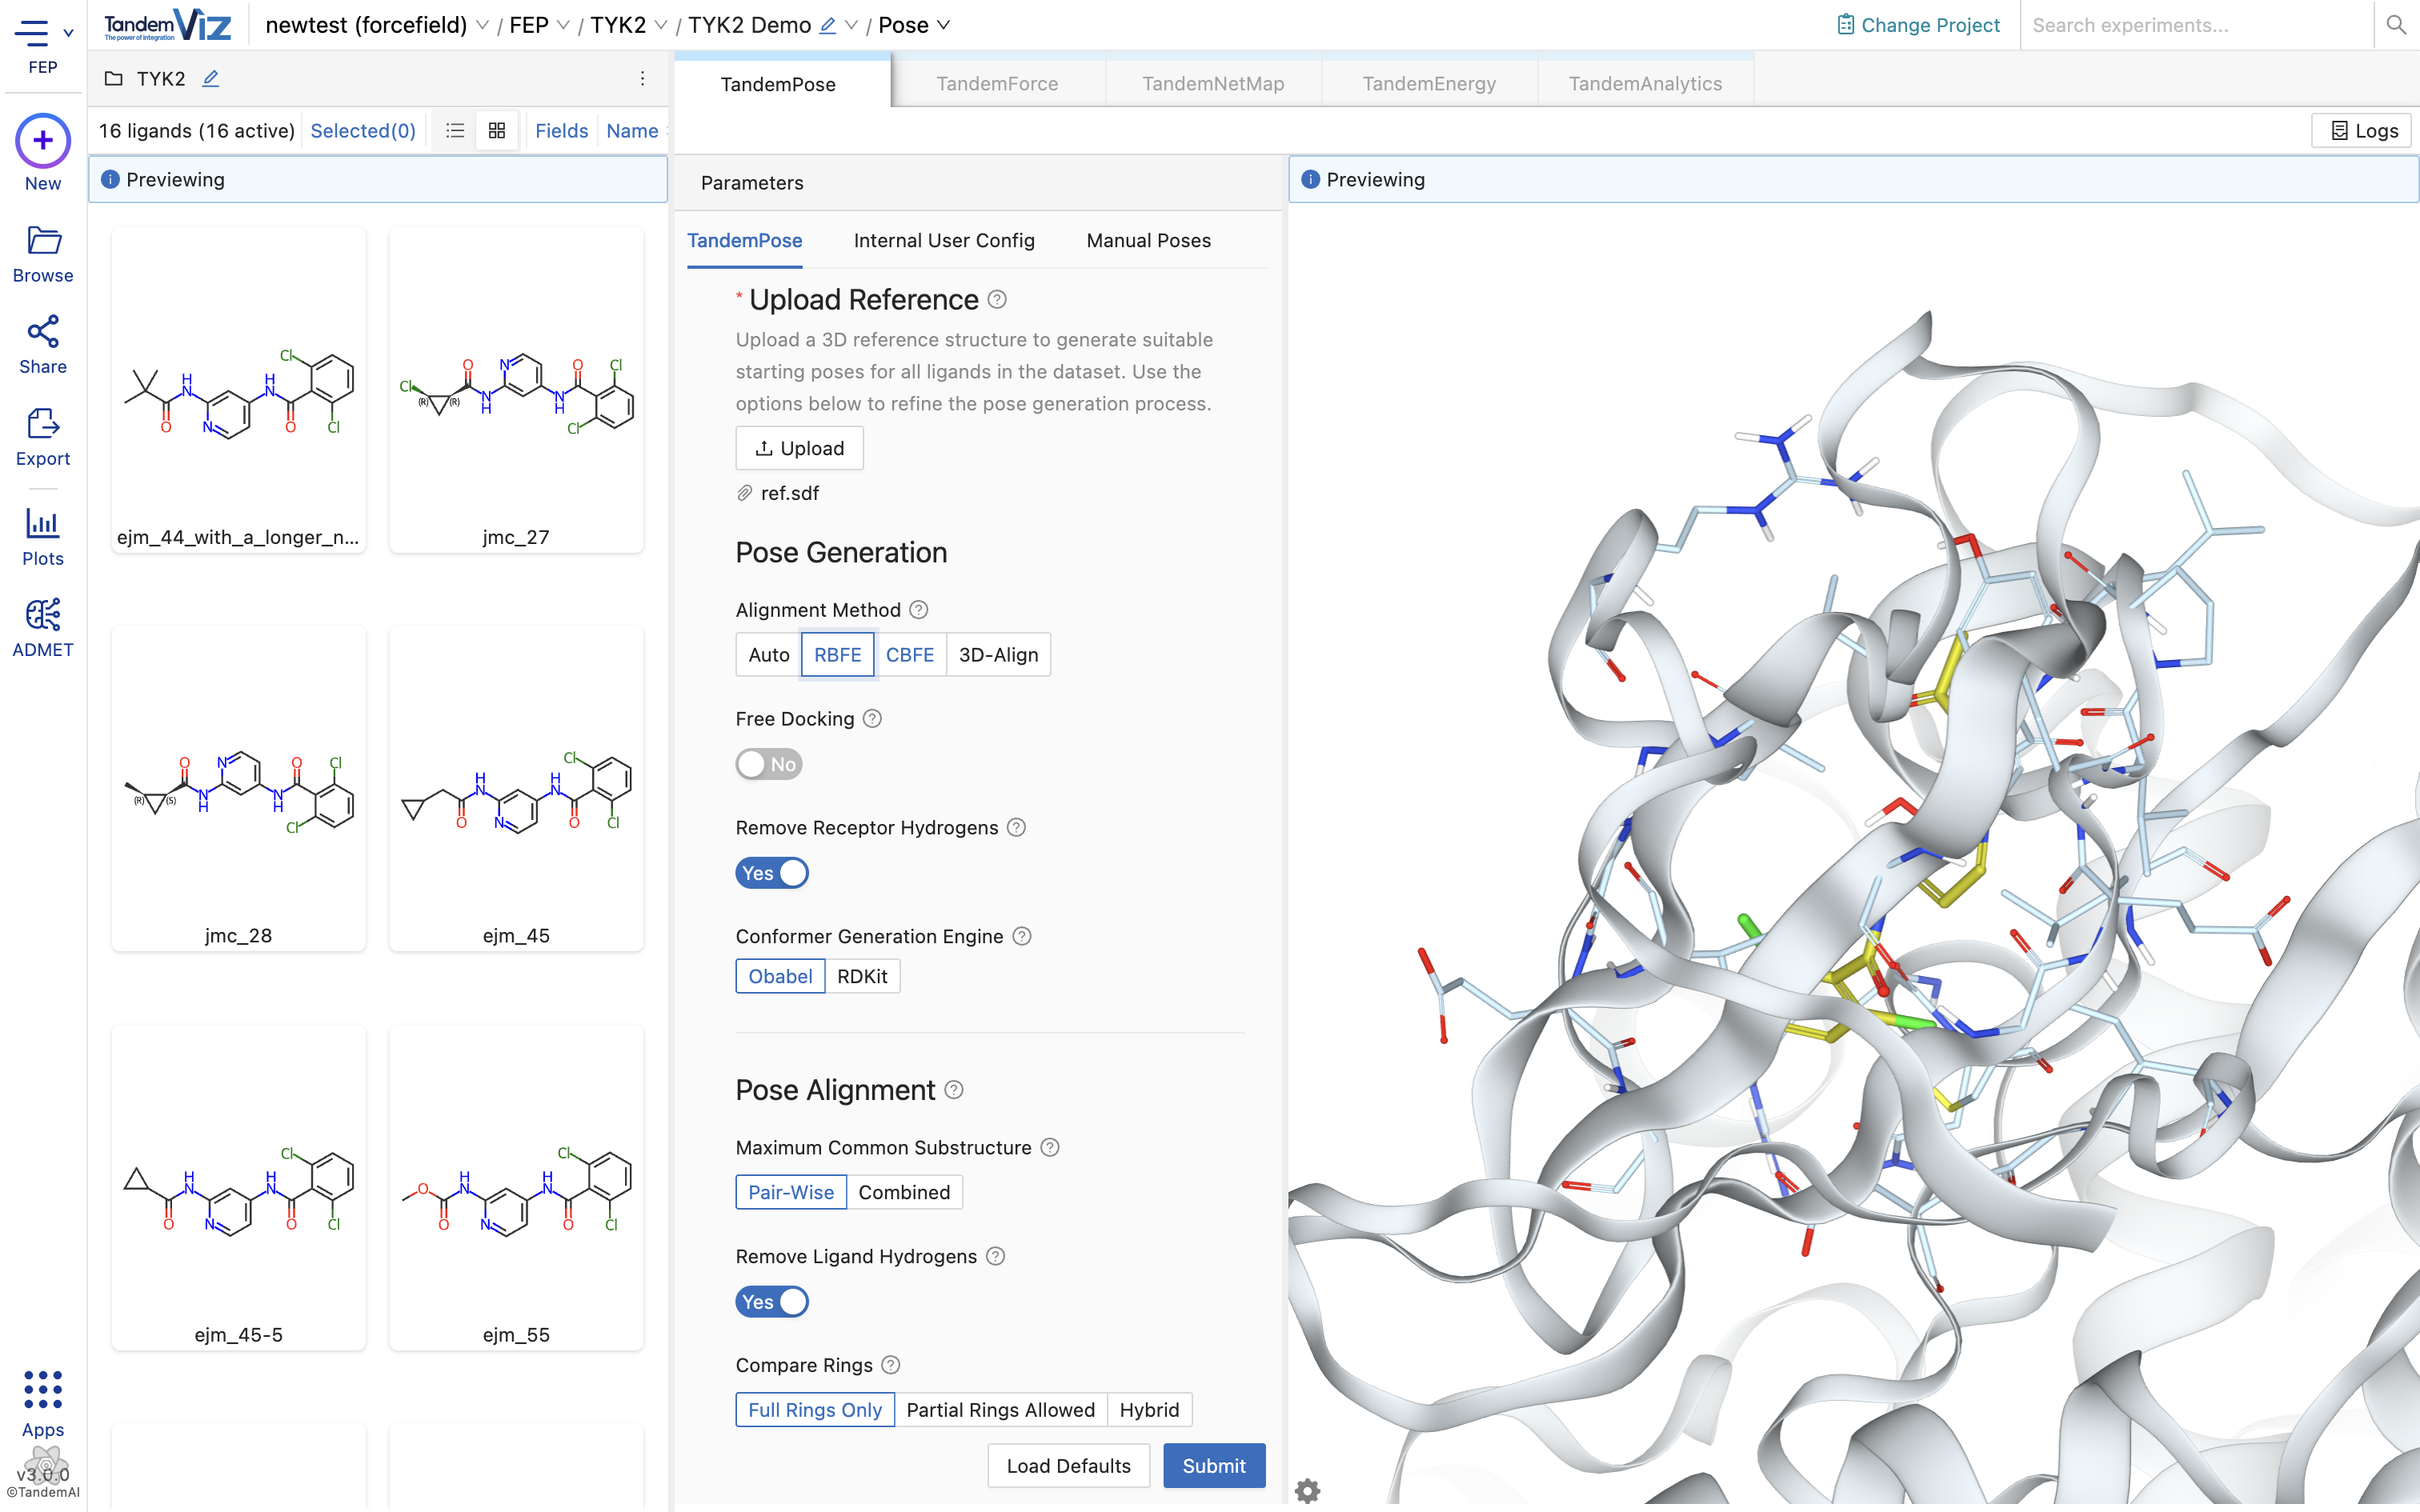Open the FEP hamburger menu icon
2420x1512 pixels.
[32, 33]
